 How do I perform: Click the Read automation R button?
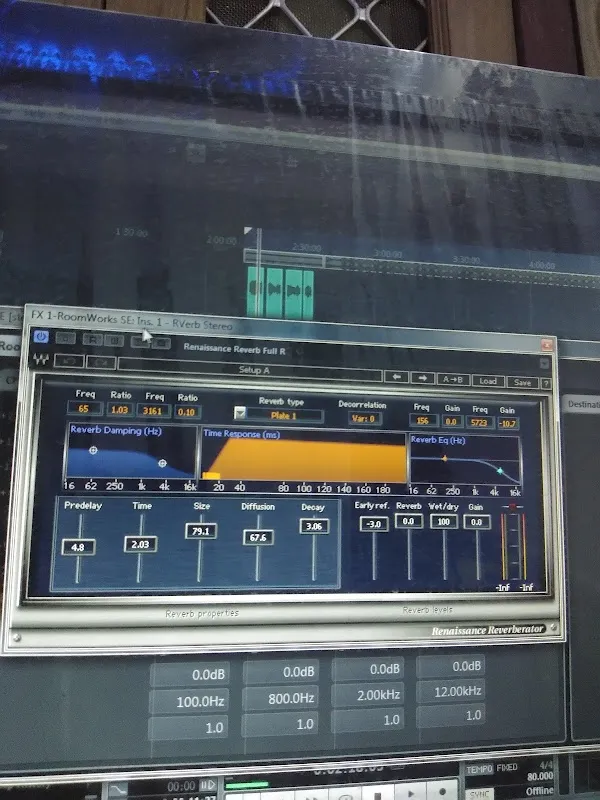pos(93,339)
